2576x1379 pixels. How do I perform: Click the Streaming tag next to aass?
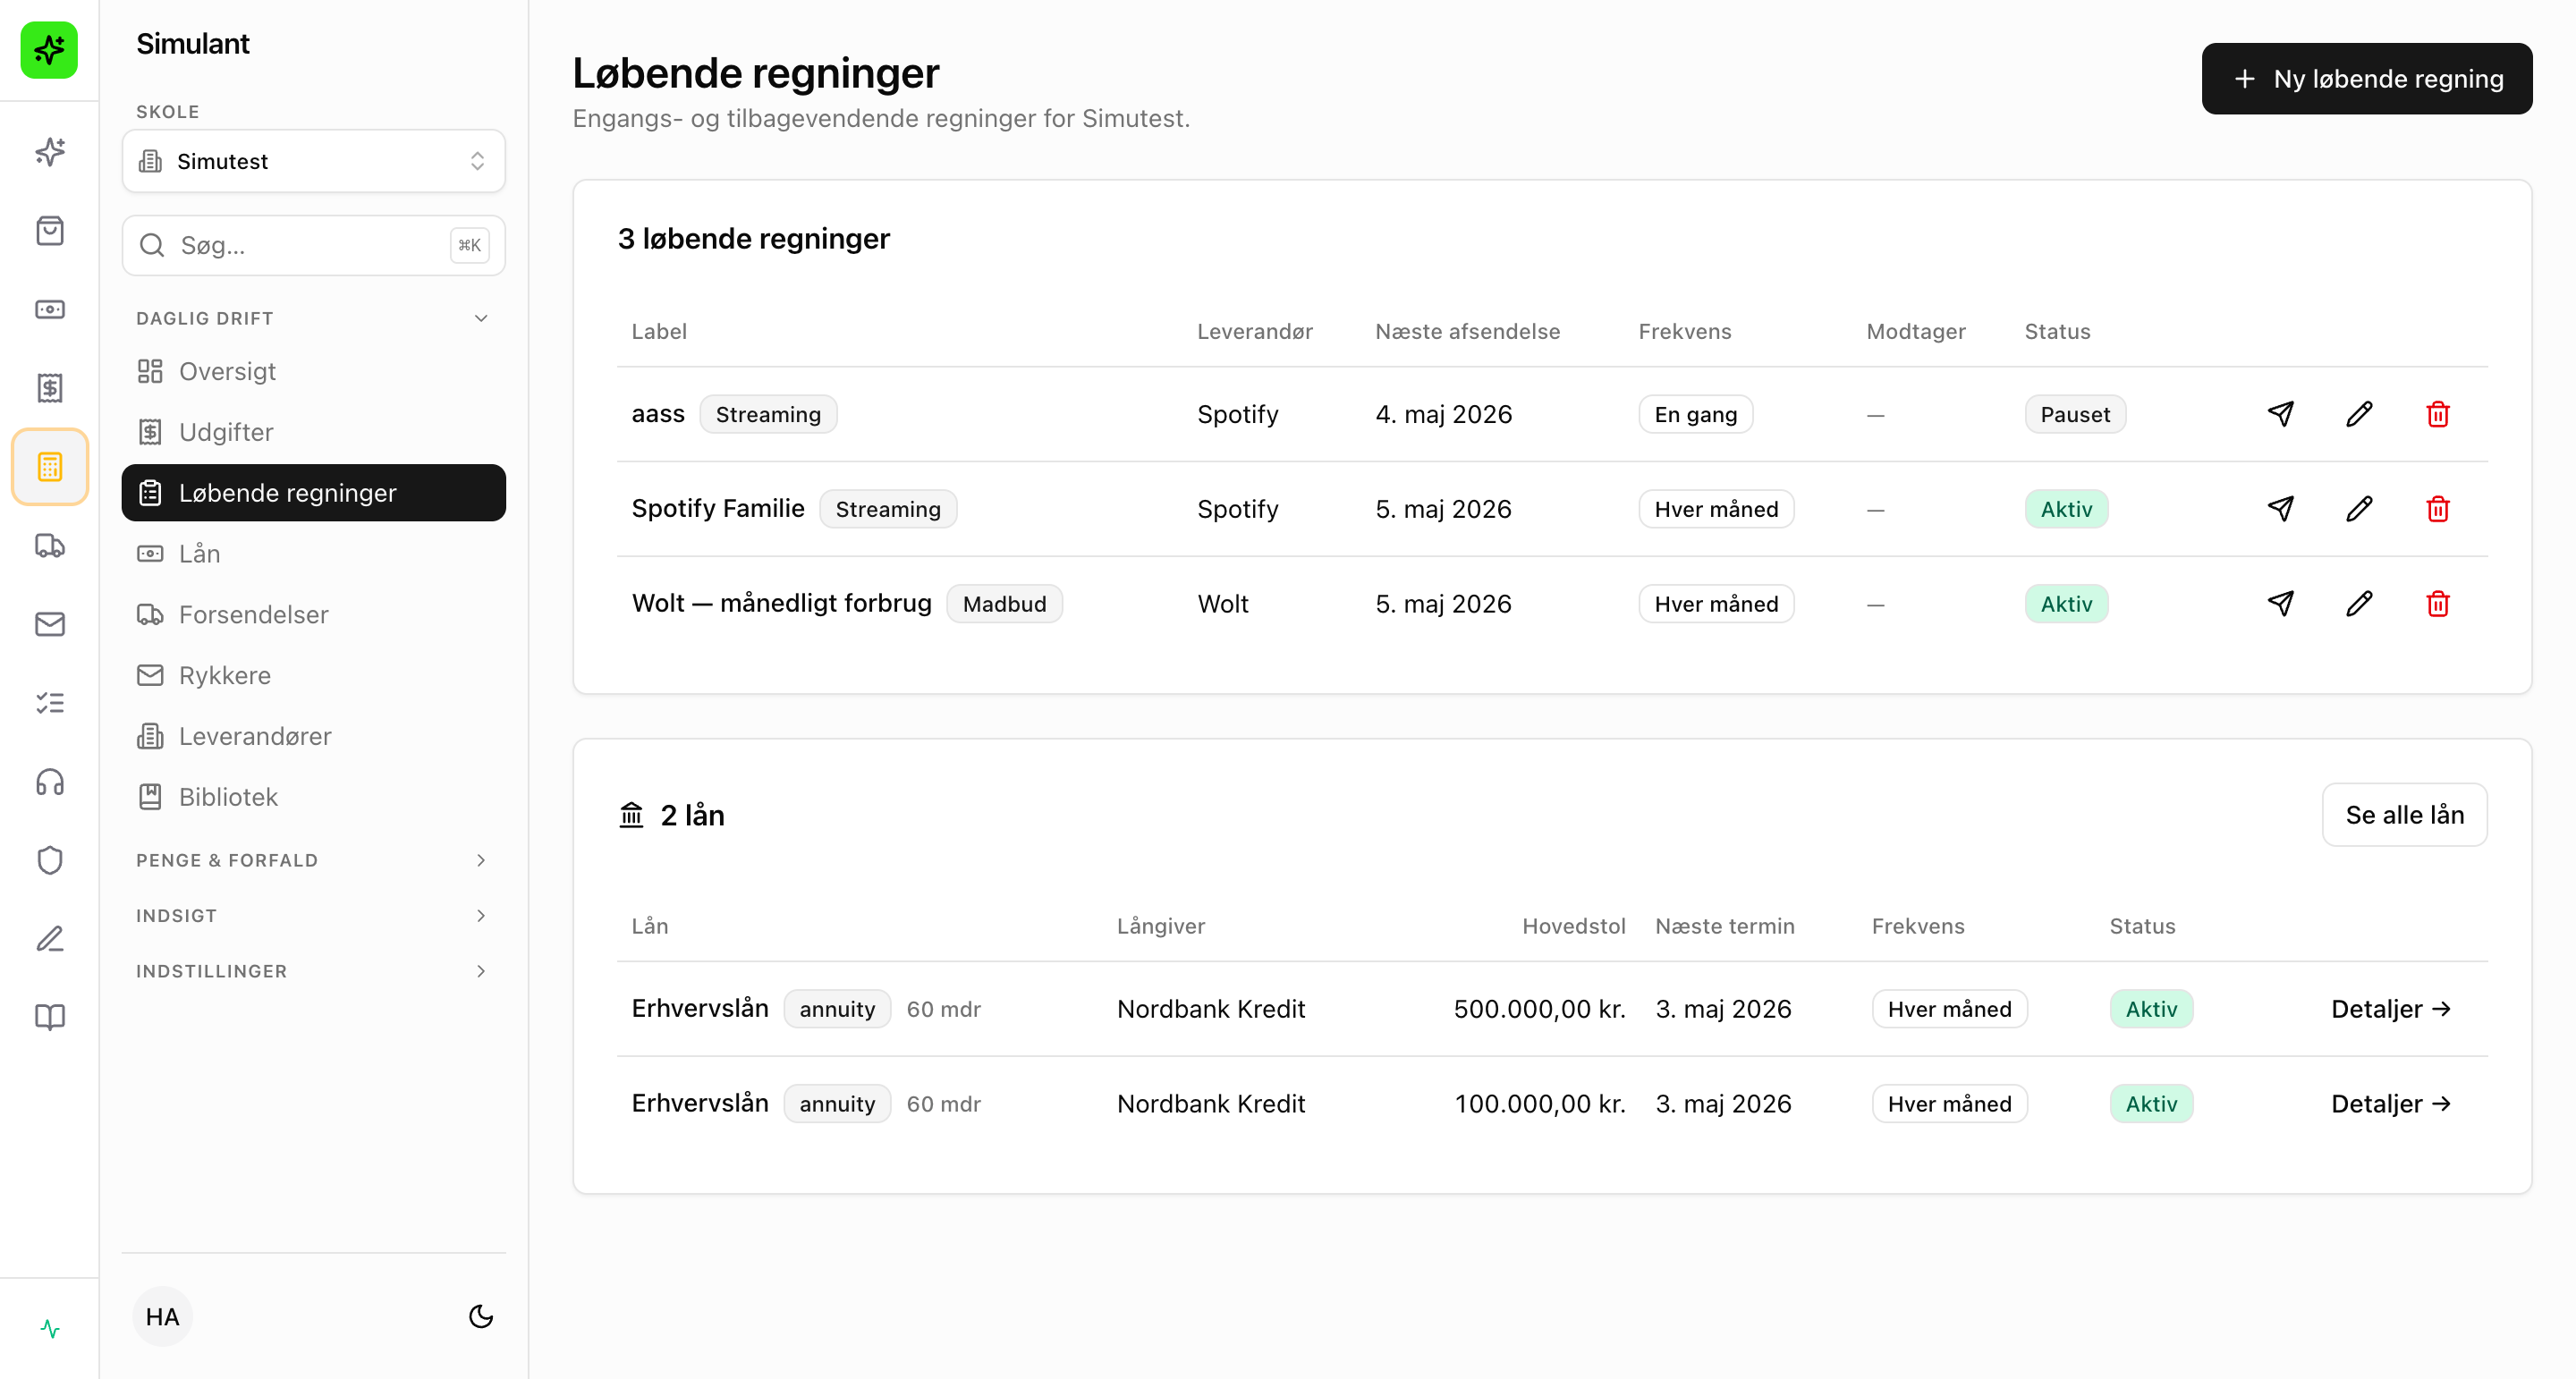click(768, 414)
